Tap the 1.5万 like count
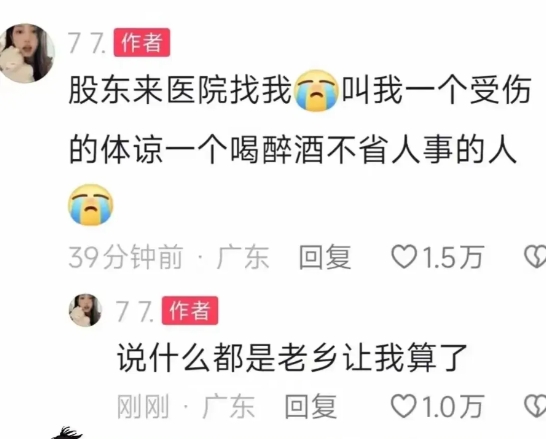Screen dimensions: 546x439 [x=453, y=257]
